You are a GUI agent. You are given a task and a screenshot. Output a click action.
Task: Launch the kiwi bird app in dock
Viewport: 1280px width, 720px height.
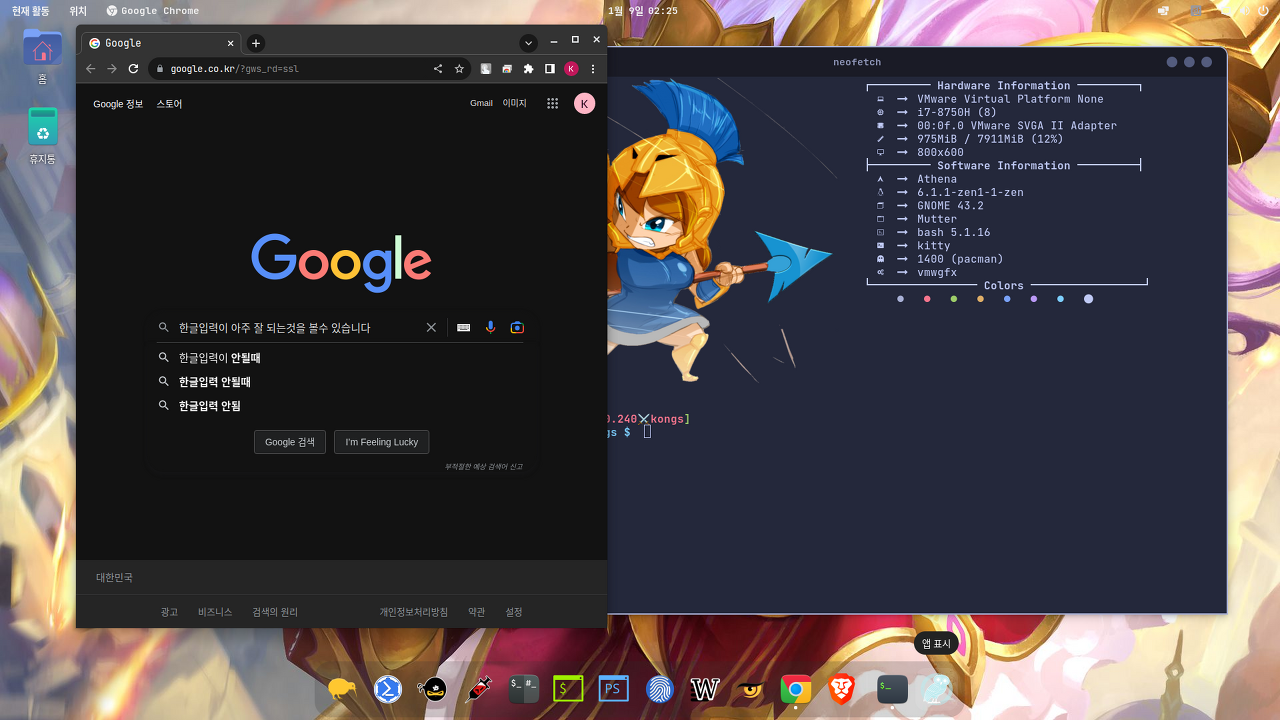pos(342,689)
